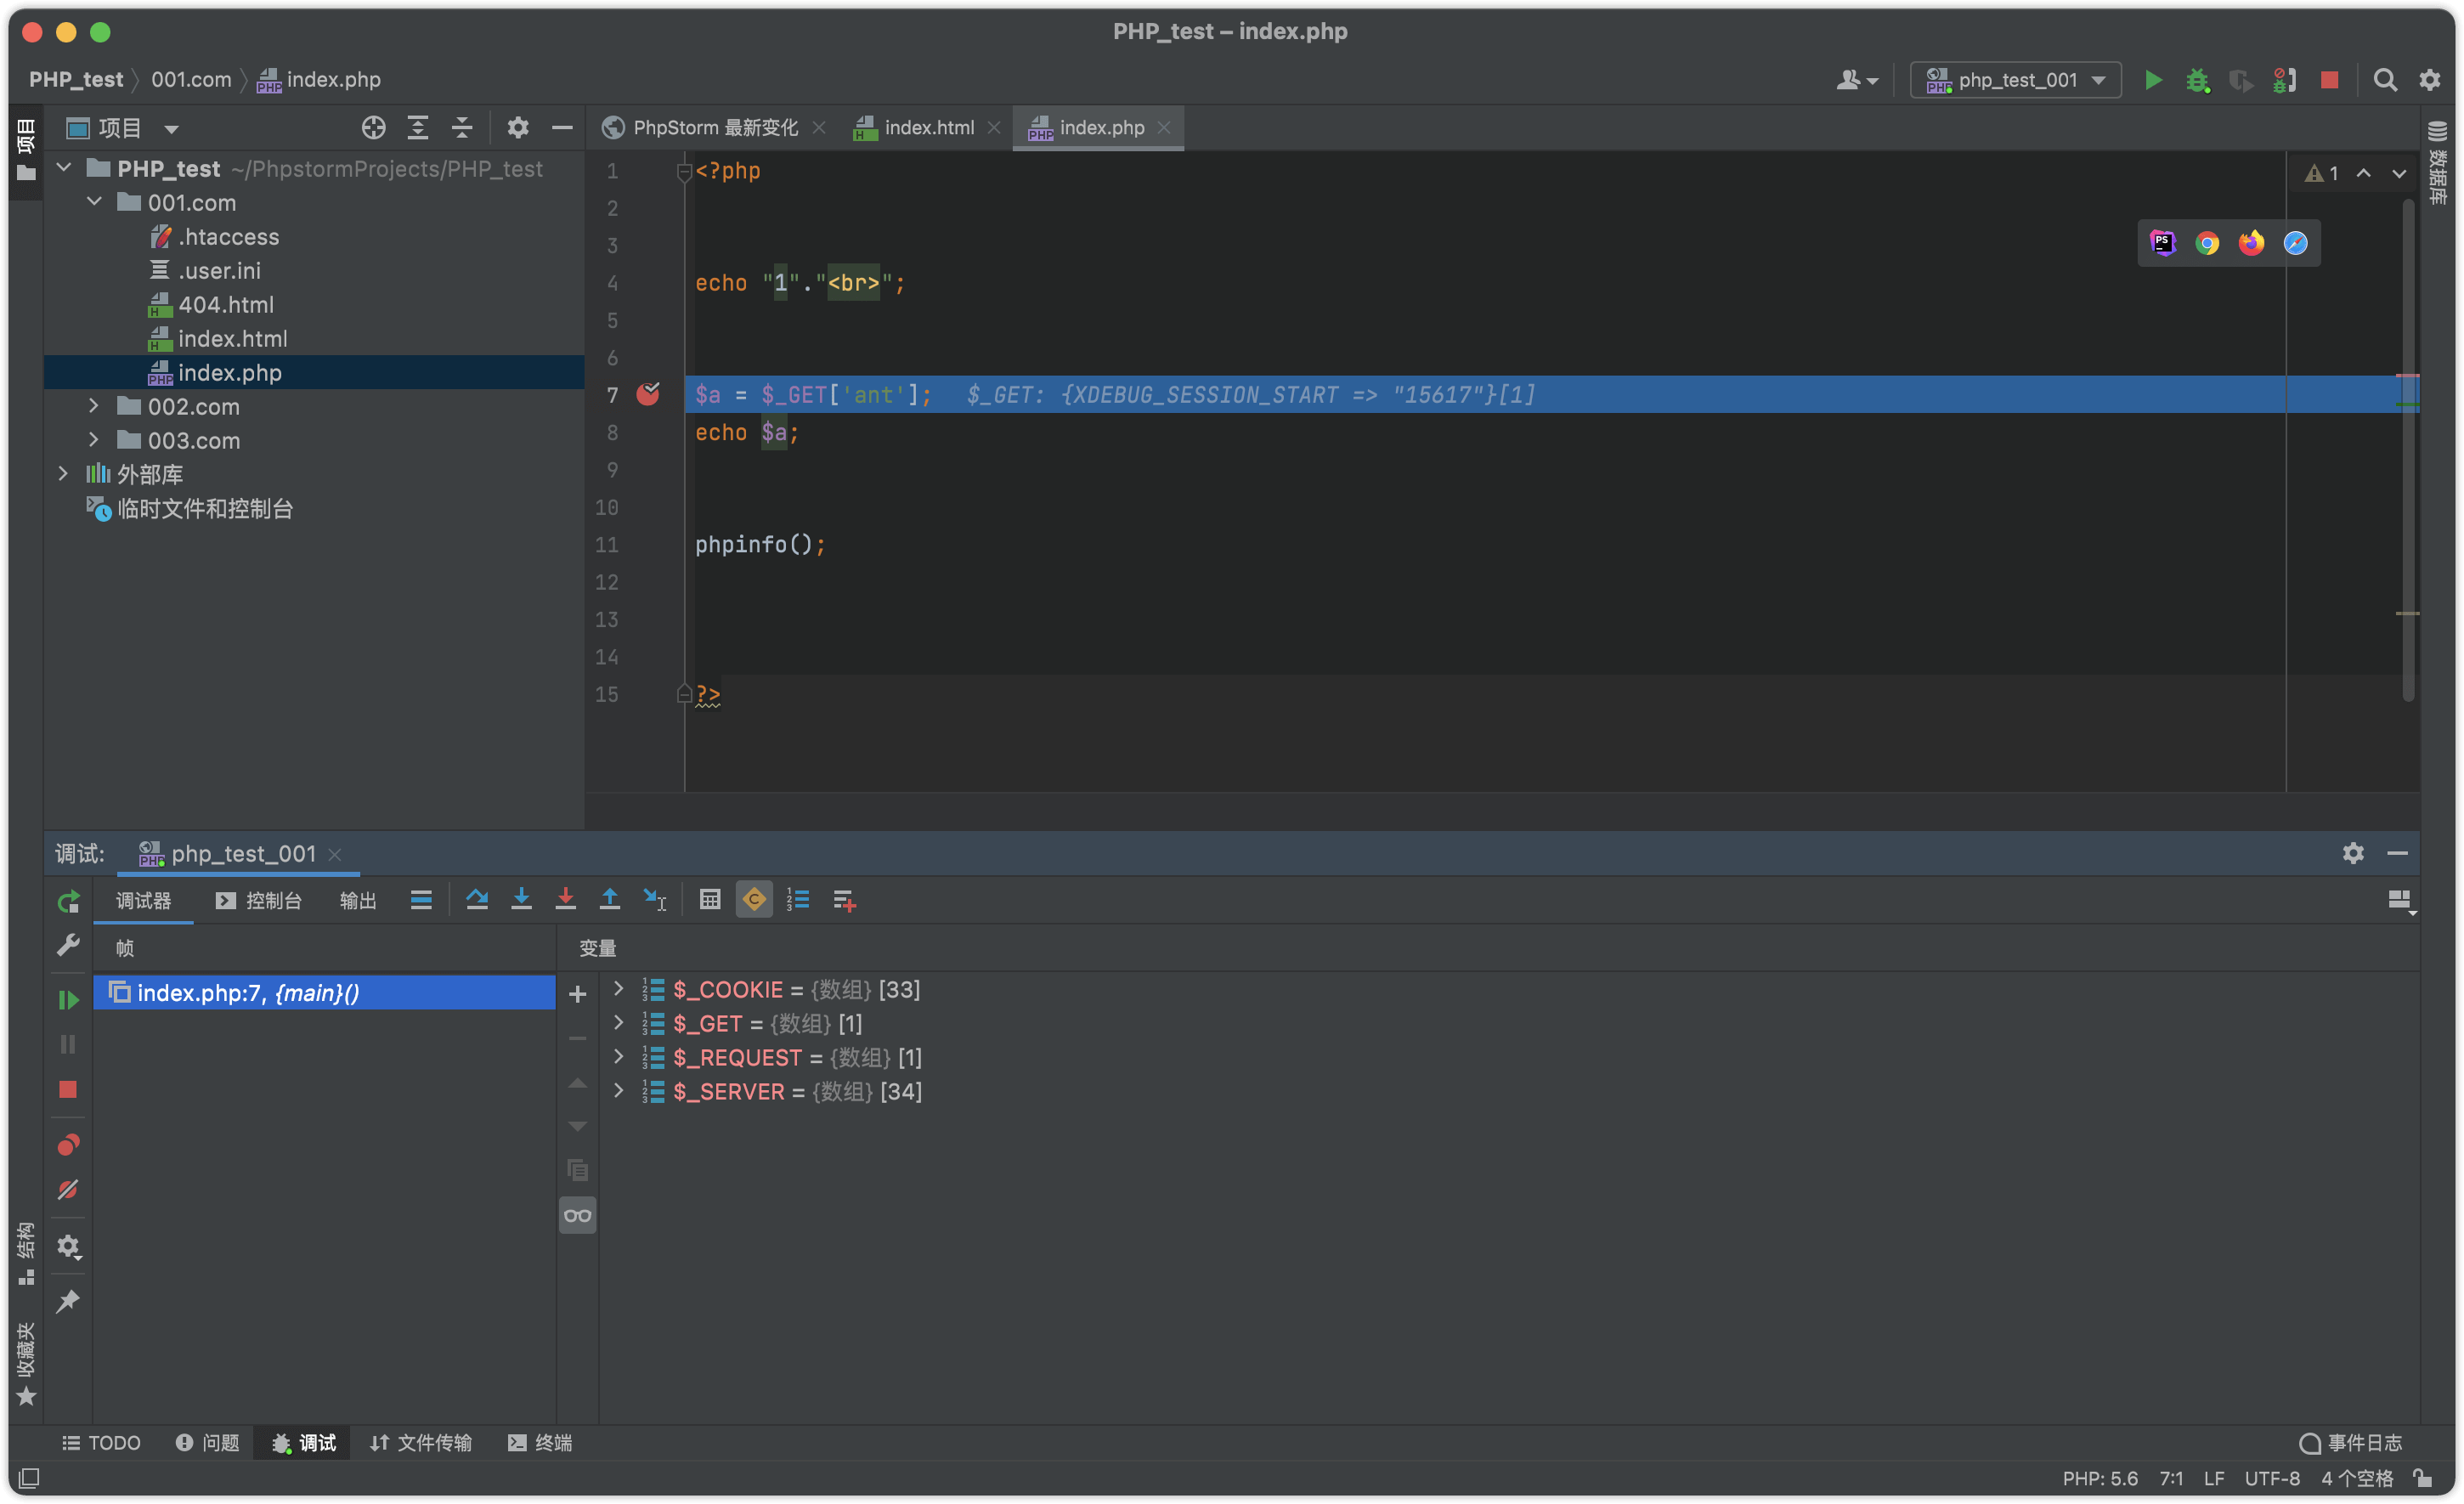Click the green Debug bug icon
2464x1504 pixels.
click(x=2197, y=80)
